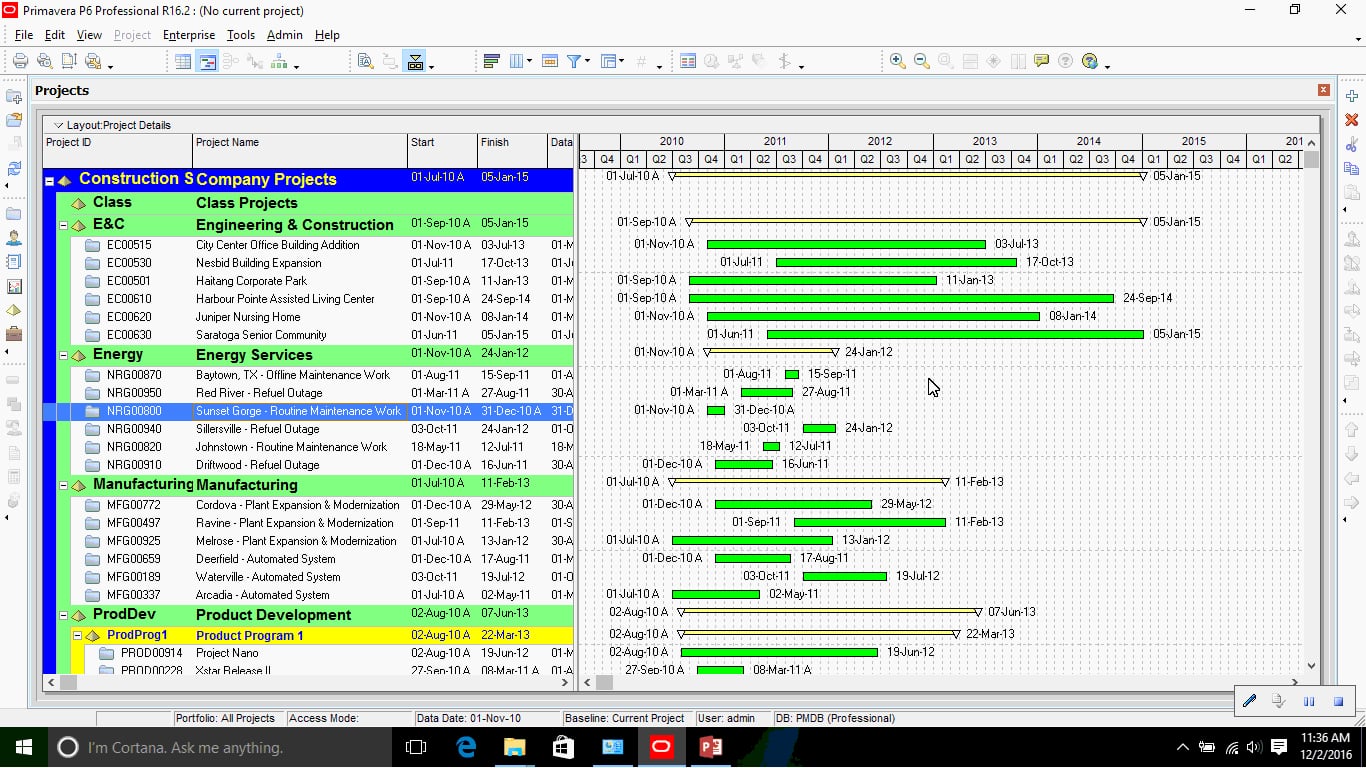Screen dimensions: 1366x768
Task: Click the Zoom In magnifier icon
Action: 897,61
